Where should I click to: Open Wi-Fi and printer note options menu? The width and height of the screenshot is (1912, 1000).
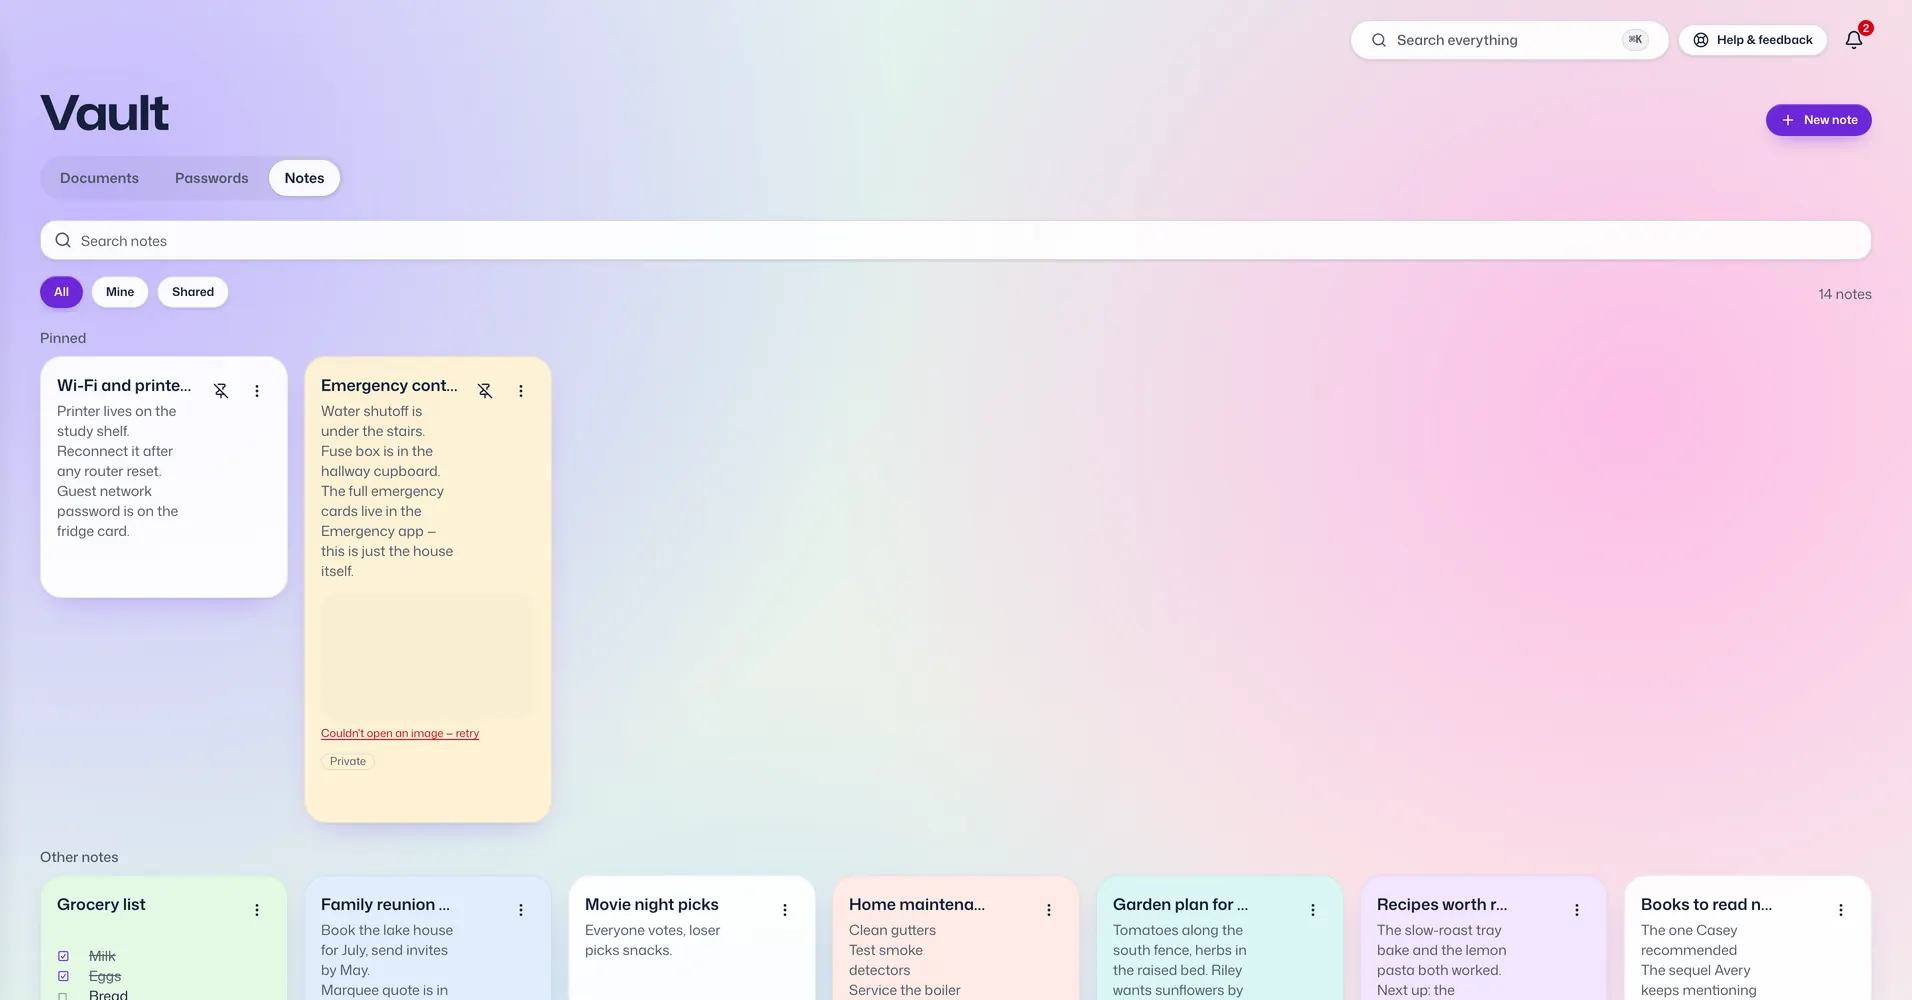(257, 391)
